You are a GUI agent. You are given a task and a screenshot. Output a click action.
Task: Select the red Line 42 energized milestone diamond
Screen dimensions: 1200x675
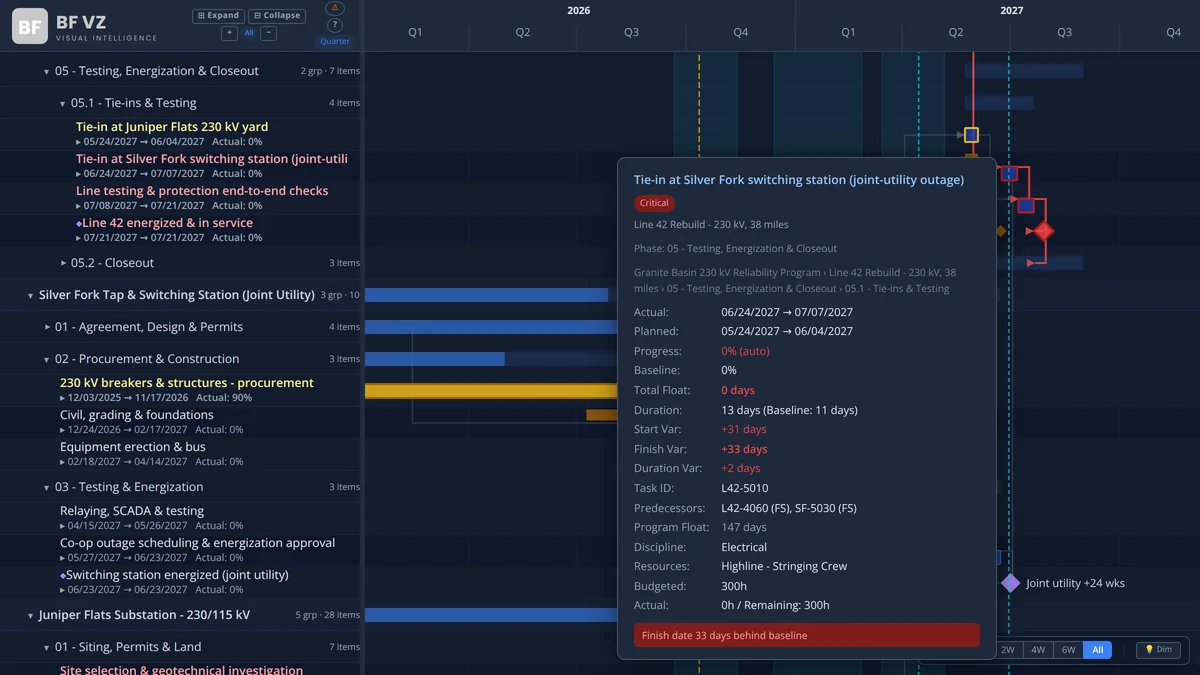click(1043, 231)
